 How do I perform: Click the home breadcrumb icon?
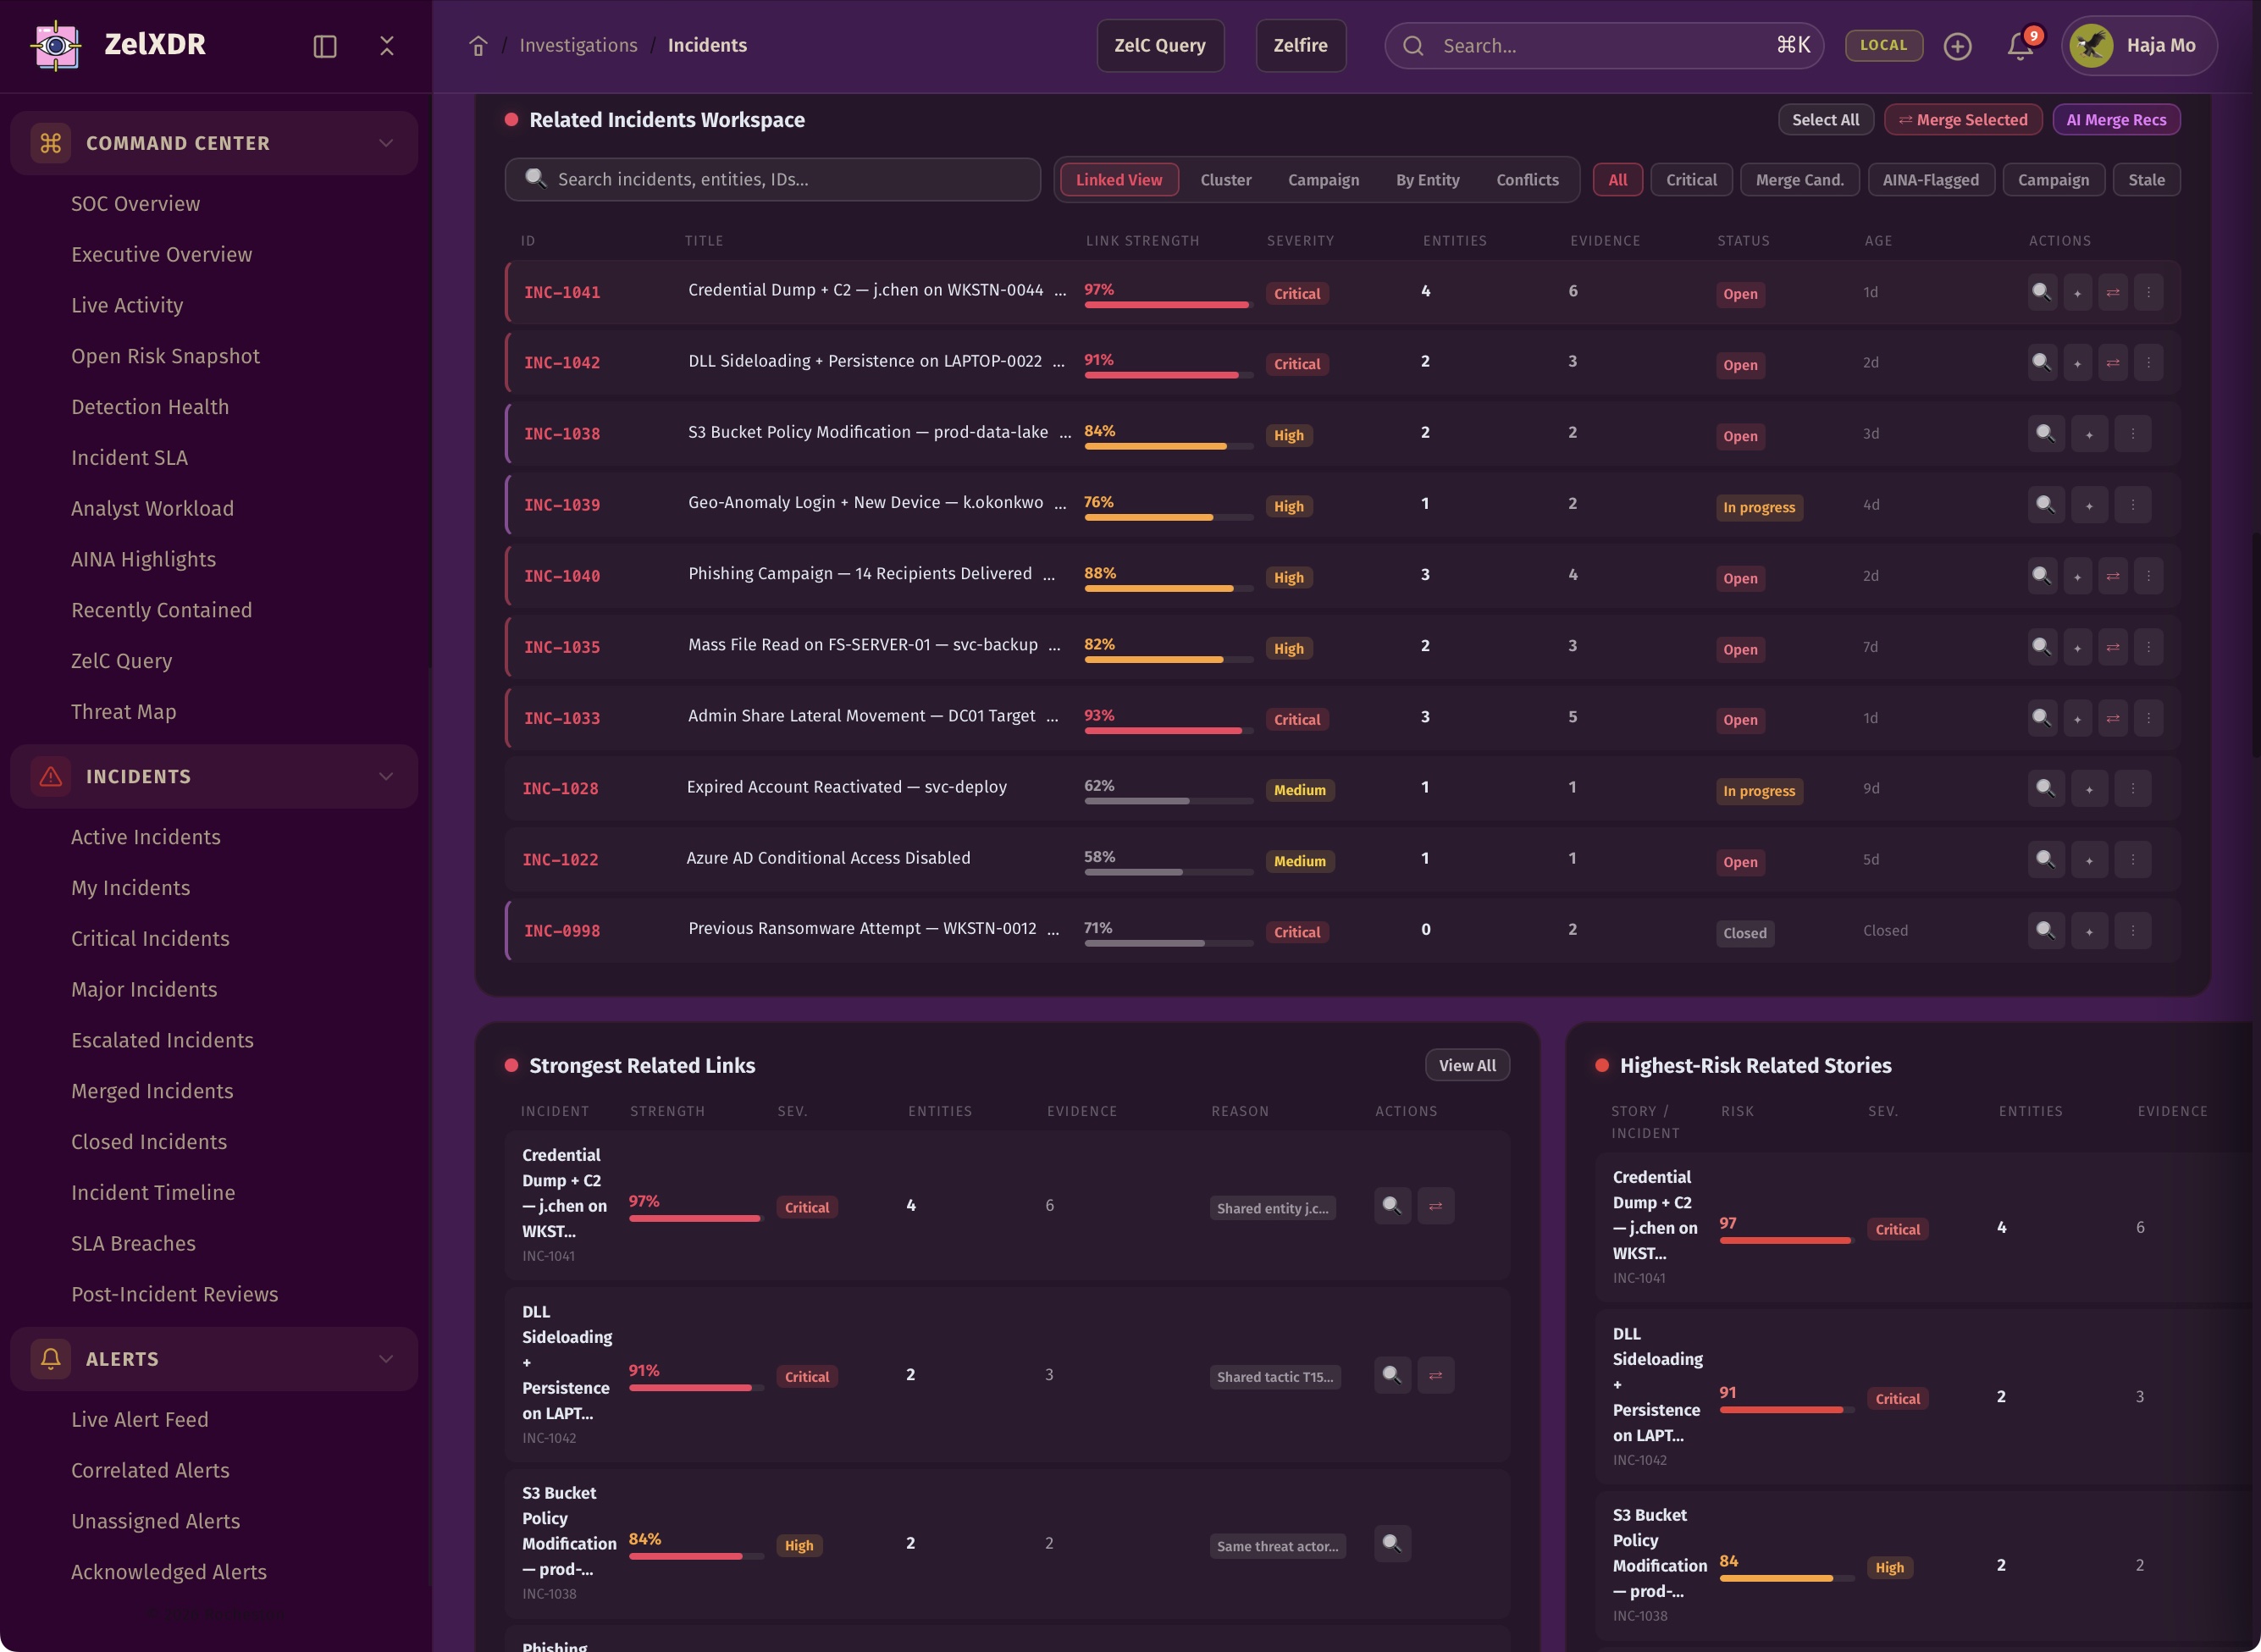[478, 46]
